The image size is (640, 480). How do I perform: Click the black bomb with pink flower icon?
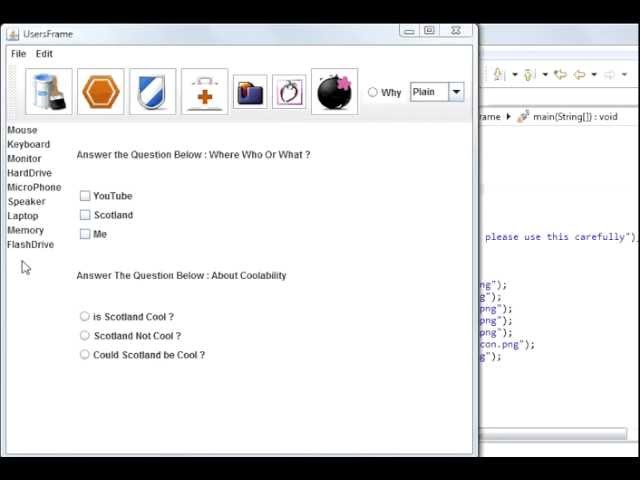(334, 91)
